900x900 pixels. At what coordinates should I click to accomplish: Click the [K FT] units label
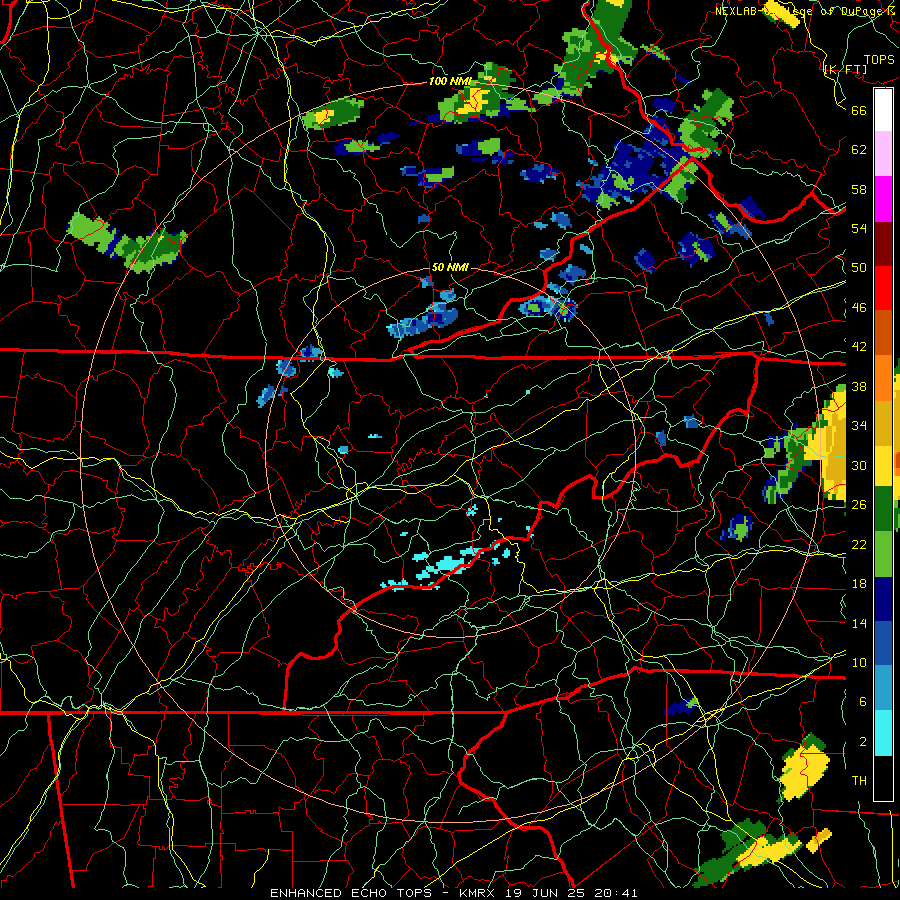tap(845, 70)
